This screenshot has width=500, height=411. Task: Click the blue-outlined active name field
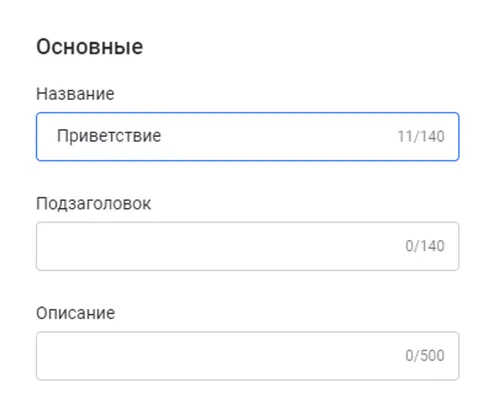[x=247, y=137]
